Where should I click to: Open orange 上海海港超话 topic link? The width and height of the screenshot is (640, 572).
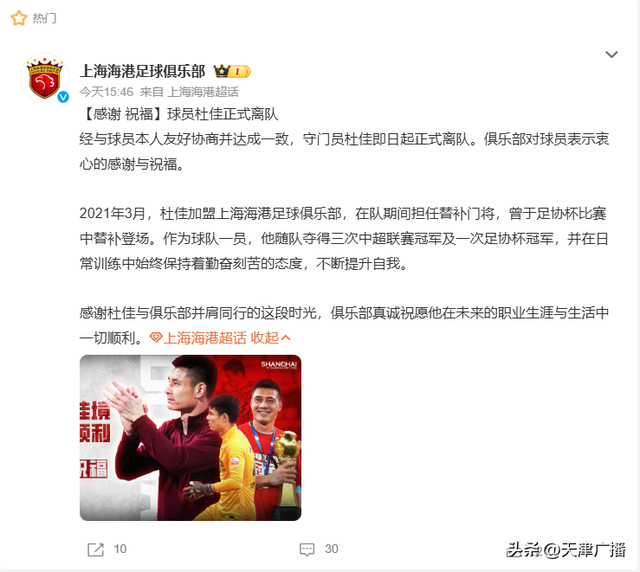tap(205, 338)
